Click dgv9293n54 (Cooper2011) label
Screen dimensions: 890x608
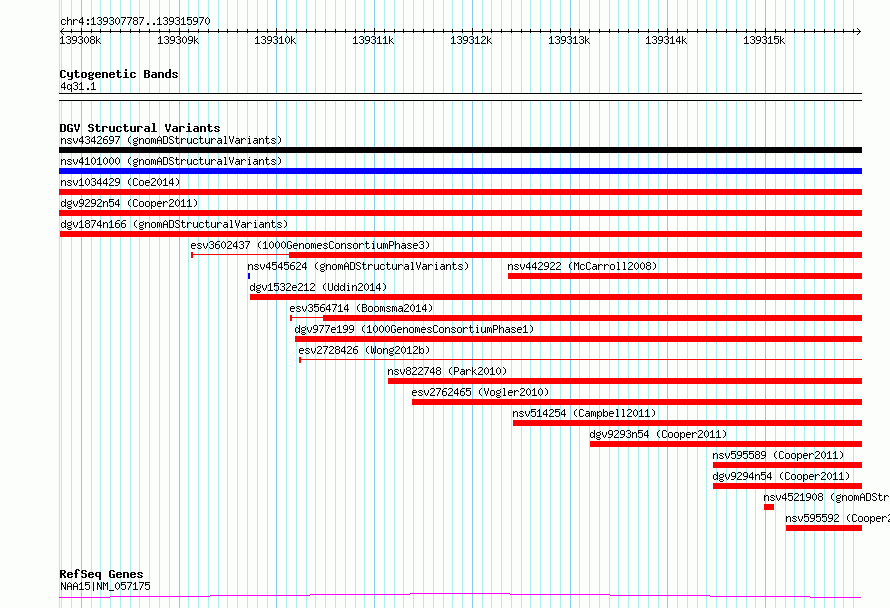pos(658,434)
